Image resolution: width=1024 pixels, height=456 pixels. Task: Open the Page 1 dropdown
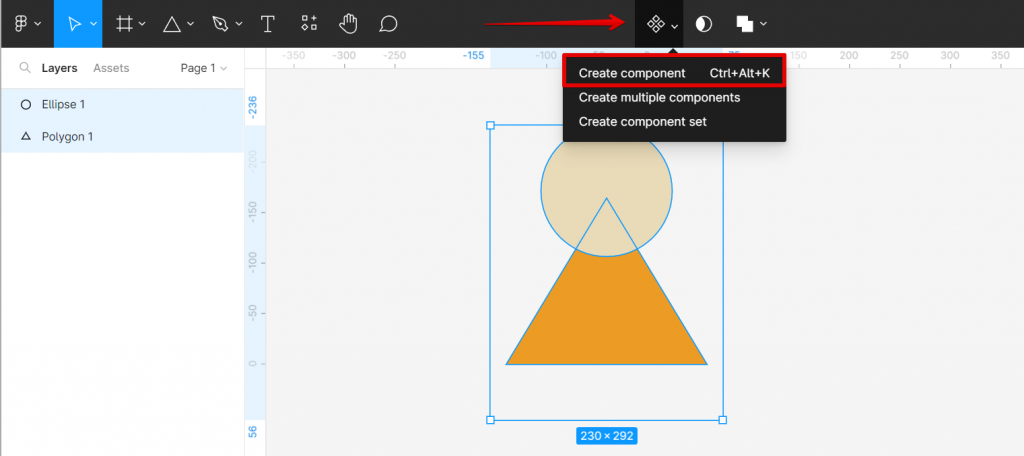[204, 68]
